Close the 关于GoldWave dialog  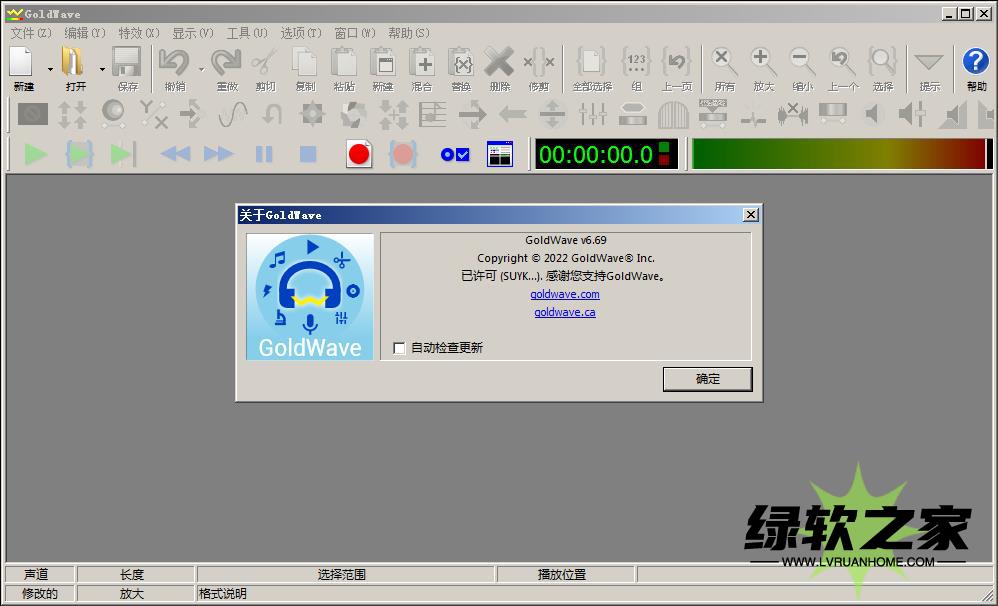[751, 215]
